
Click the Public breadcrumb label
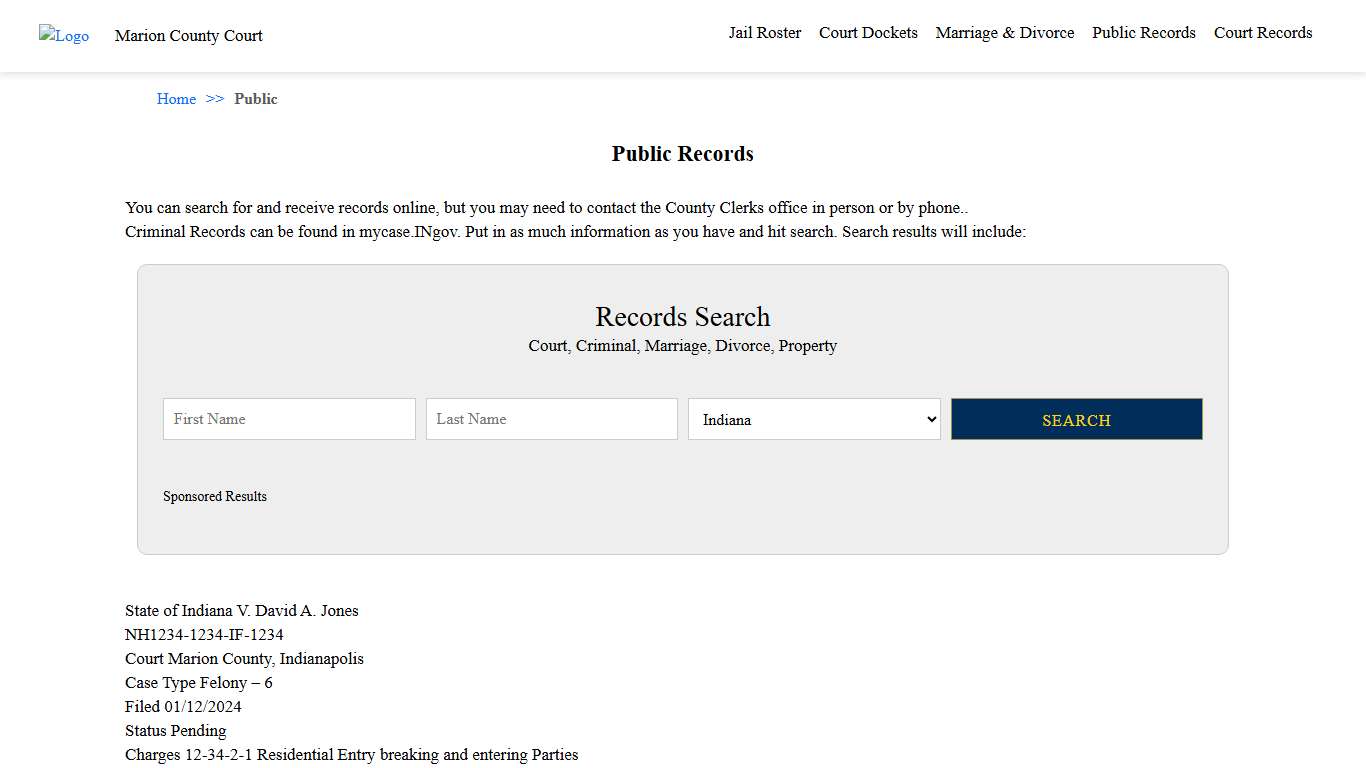pyautogui.click(x=256, y=98)
